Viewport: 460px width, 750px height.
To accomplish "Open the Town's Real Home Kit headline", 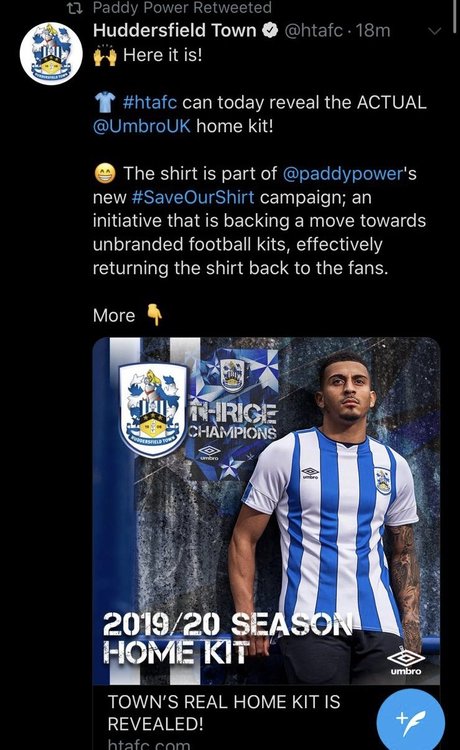I will tap(224, 713).
